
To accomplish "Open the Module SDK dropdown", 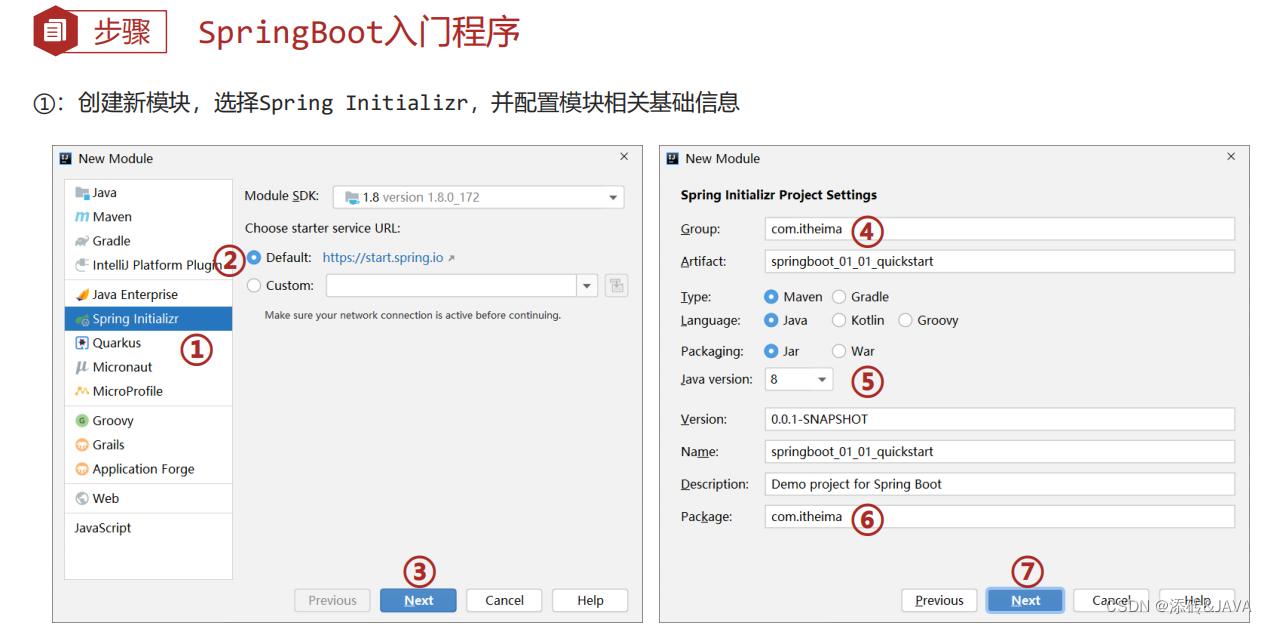I will pyautogui.click(x=612, y=197).
